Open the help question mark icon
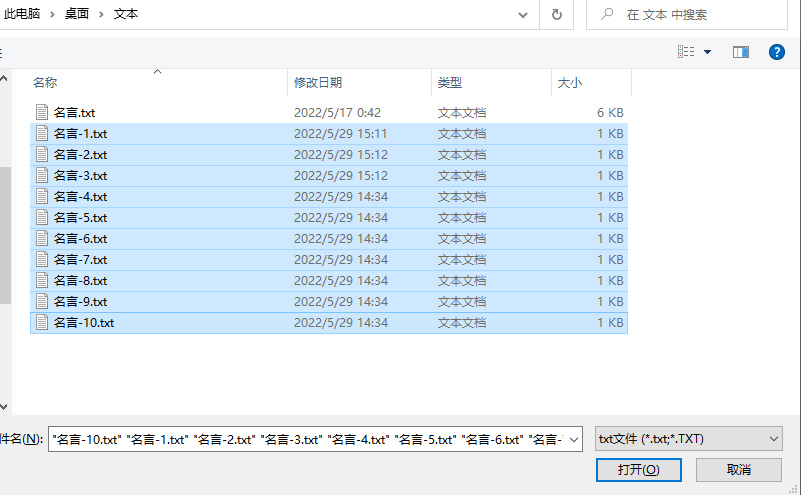 click(x=776, y=52)
